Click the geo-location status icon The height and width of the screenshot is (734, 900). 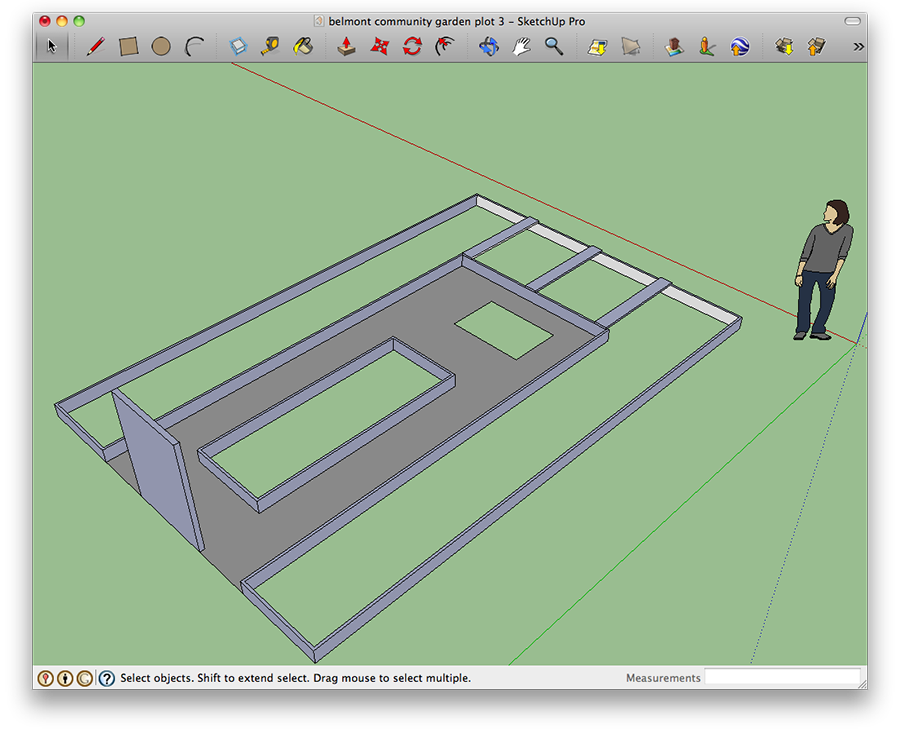45,679
